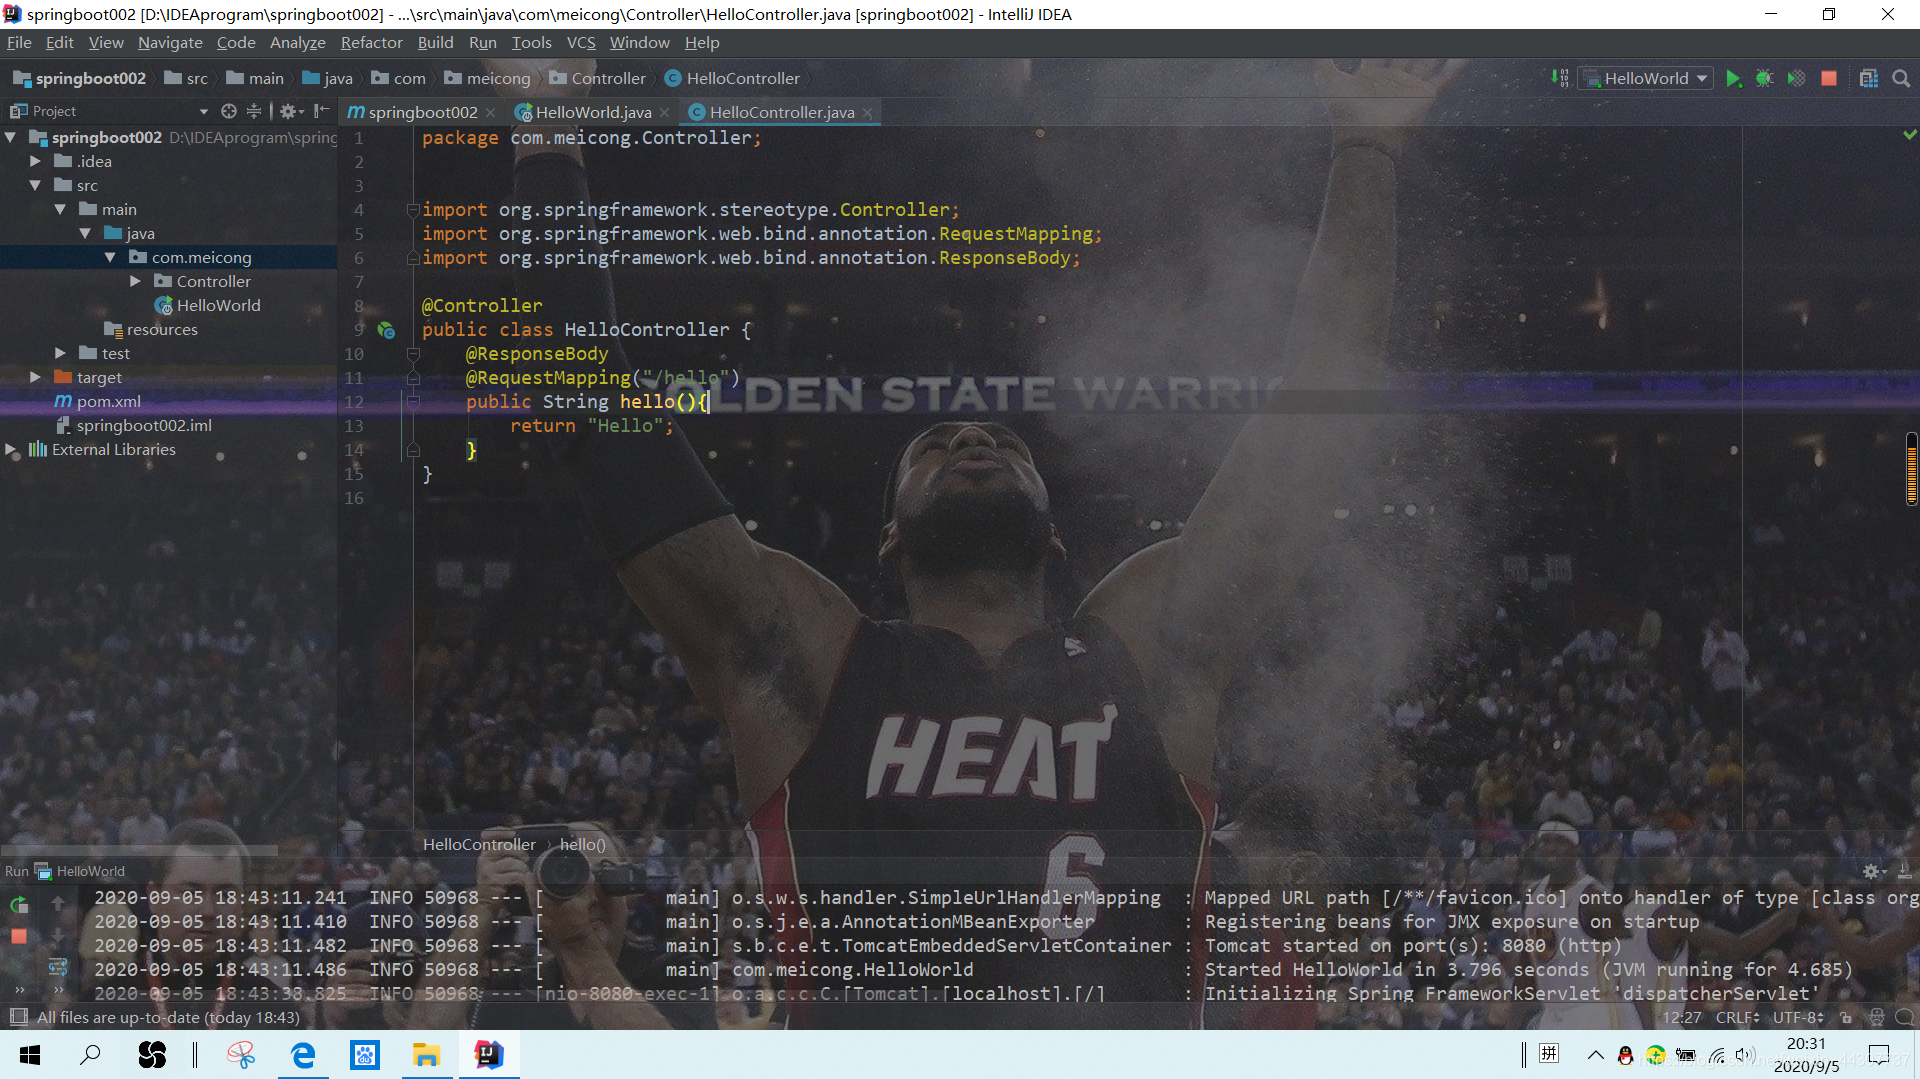Open Run panel settings gear
Image resolution: width=1920 pixels, height=1079 pixels.
[1873, 871]
